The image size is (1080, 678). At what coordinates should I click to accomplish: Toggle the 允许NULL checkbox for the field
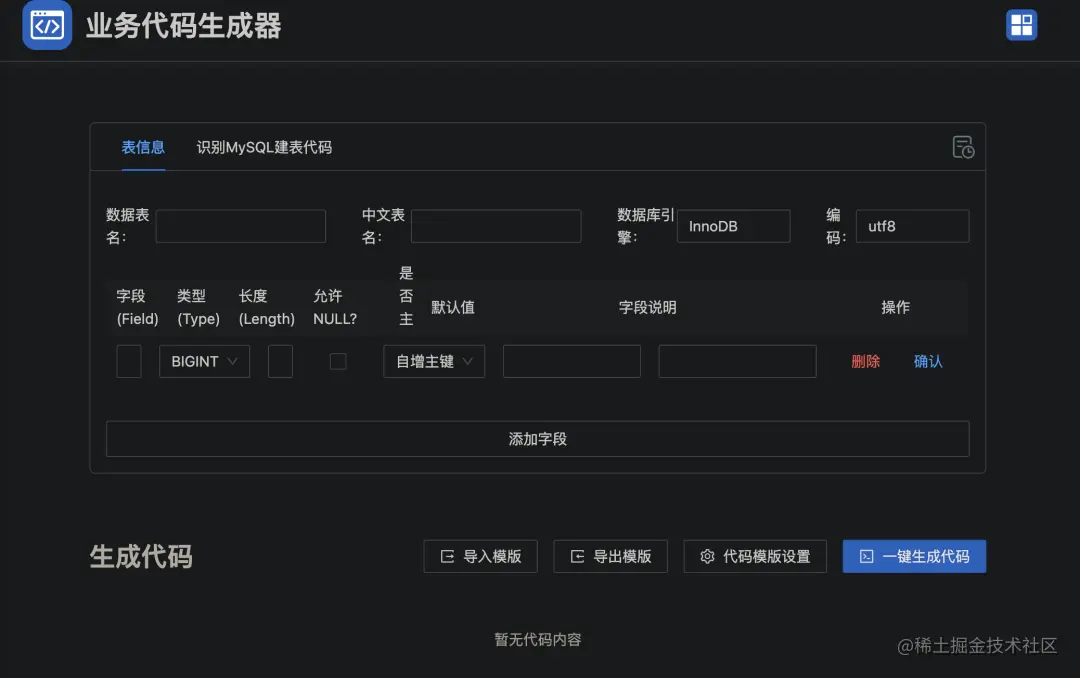coord(337,361)
